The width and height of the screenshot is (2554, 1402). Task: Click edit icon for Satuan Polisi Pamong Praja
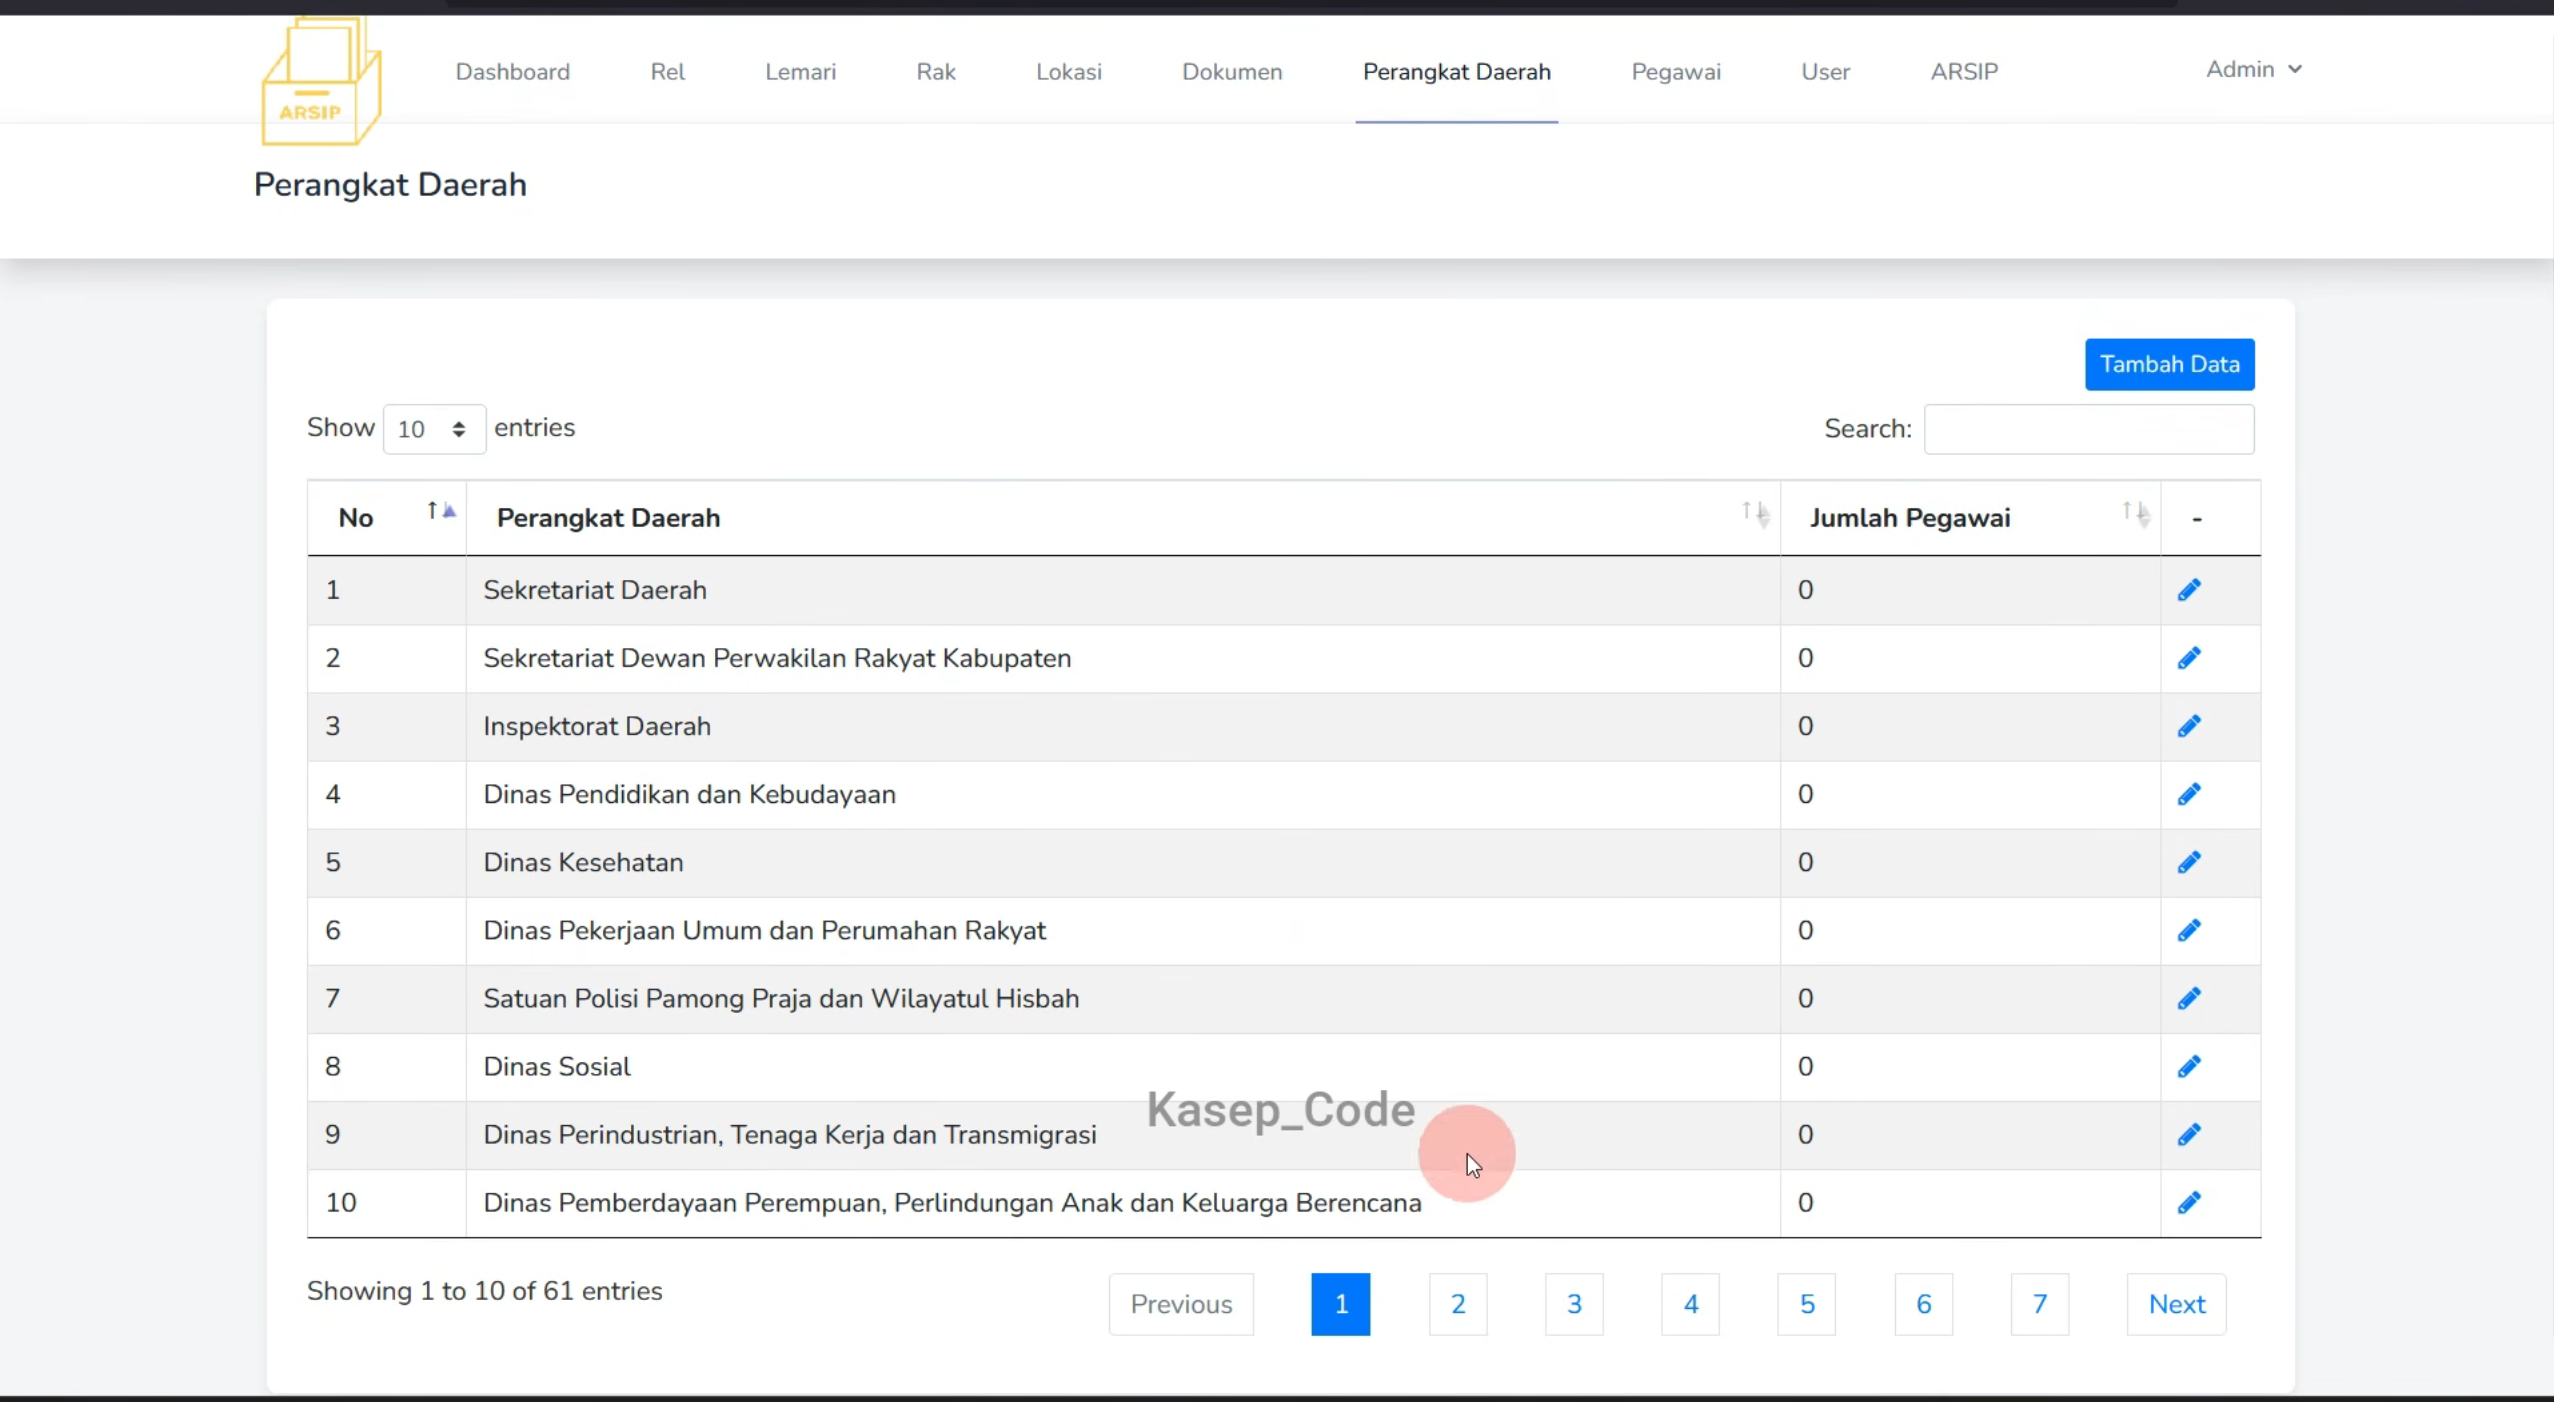[2189, 998]
